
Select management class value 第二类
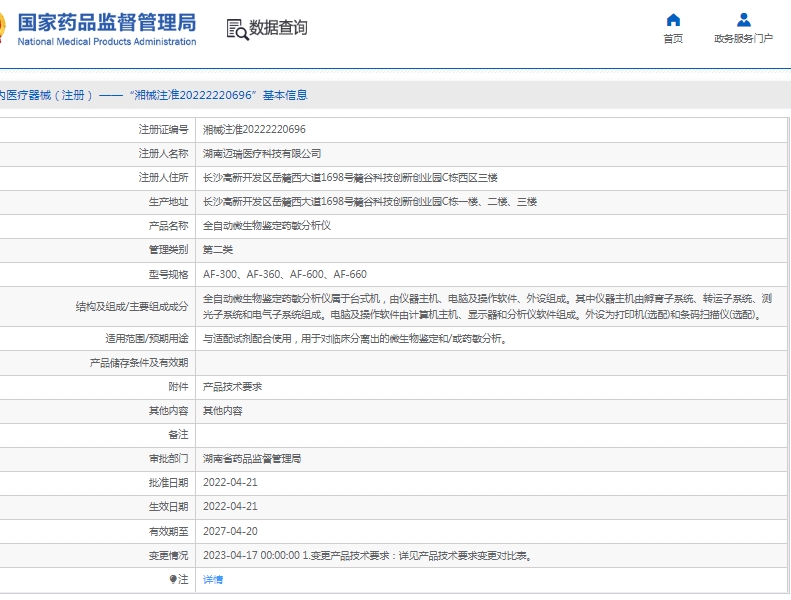[218, 250]
